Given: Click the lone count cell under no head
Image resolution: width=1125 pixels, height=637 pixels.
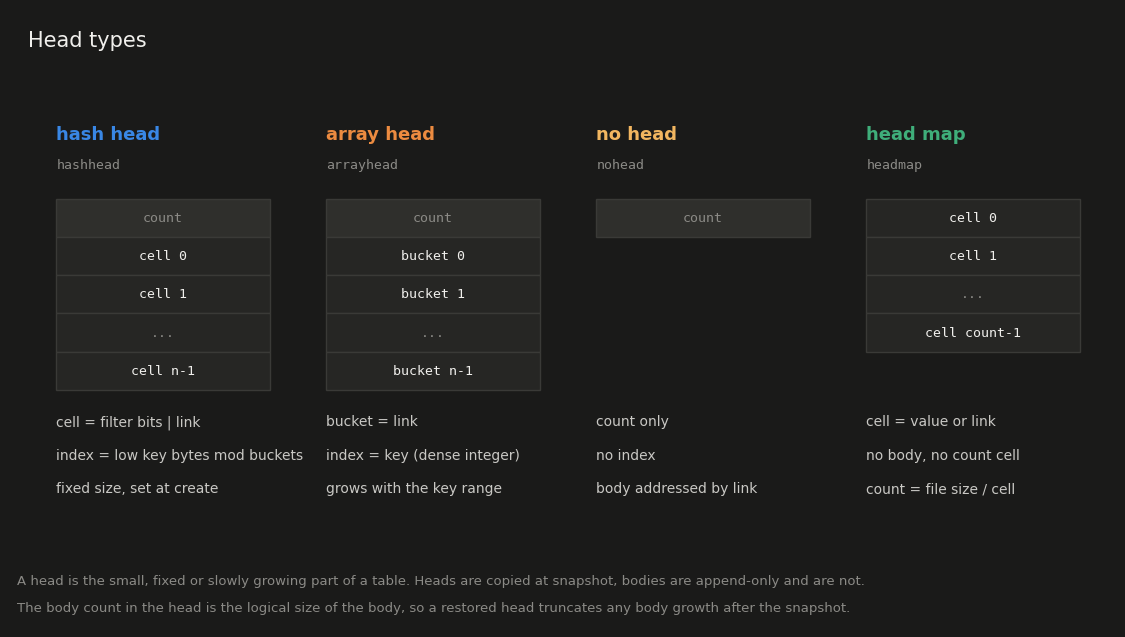Looking at the screenshot, I should tap(703, 218).
